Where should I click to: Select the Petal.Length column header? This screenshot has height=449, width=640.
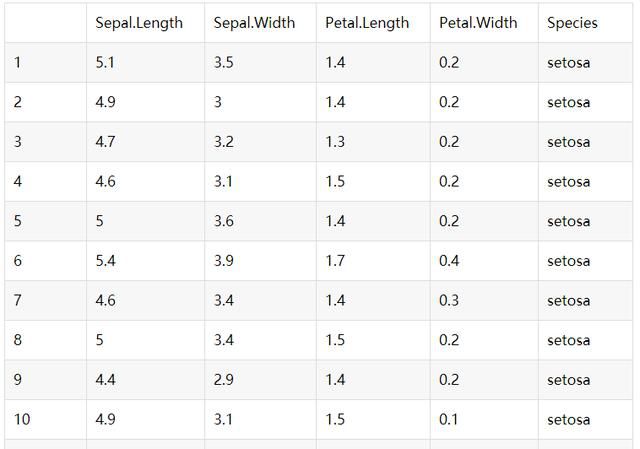[x=367, y=23]
